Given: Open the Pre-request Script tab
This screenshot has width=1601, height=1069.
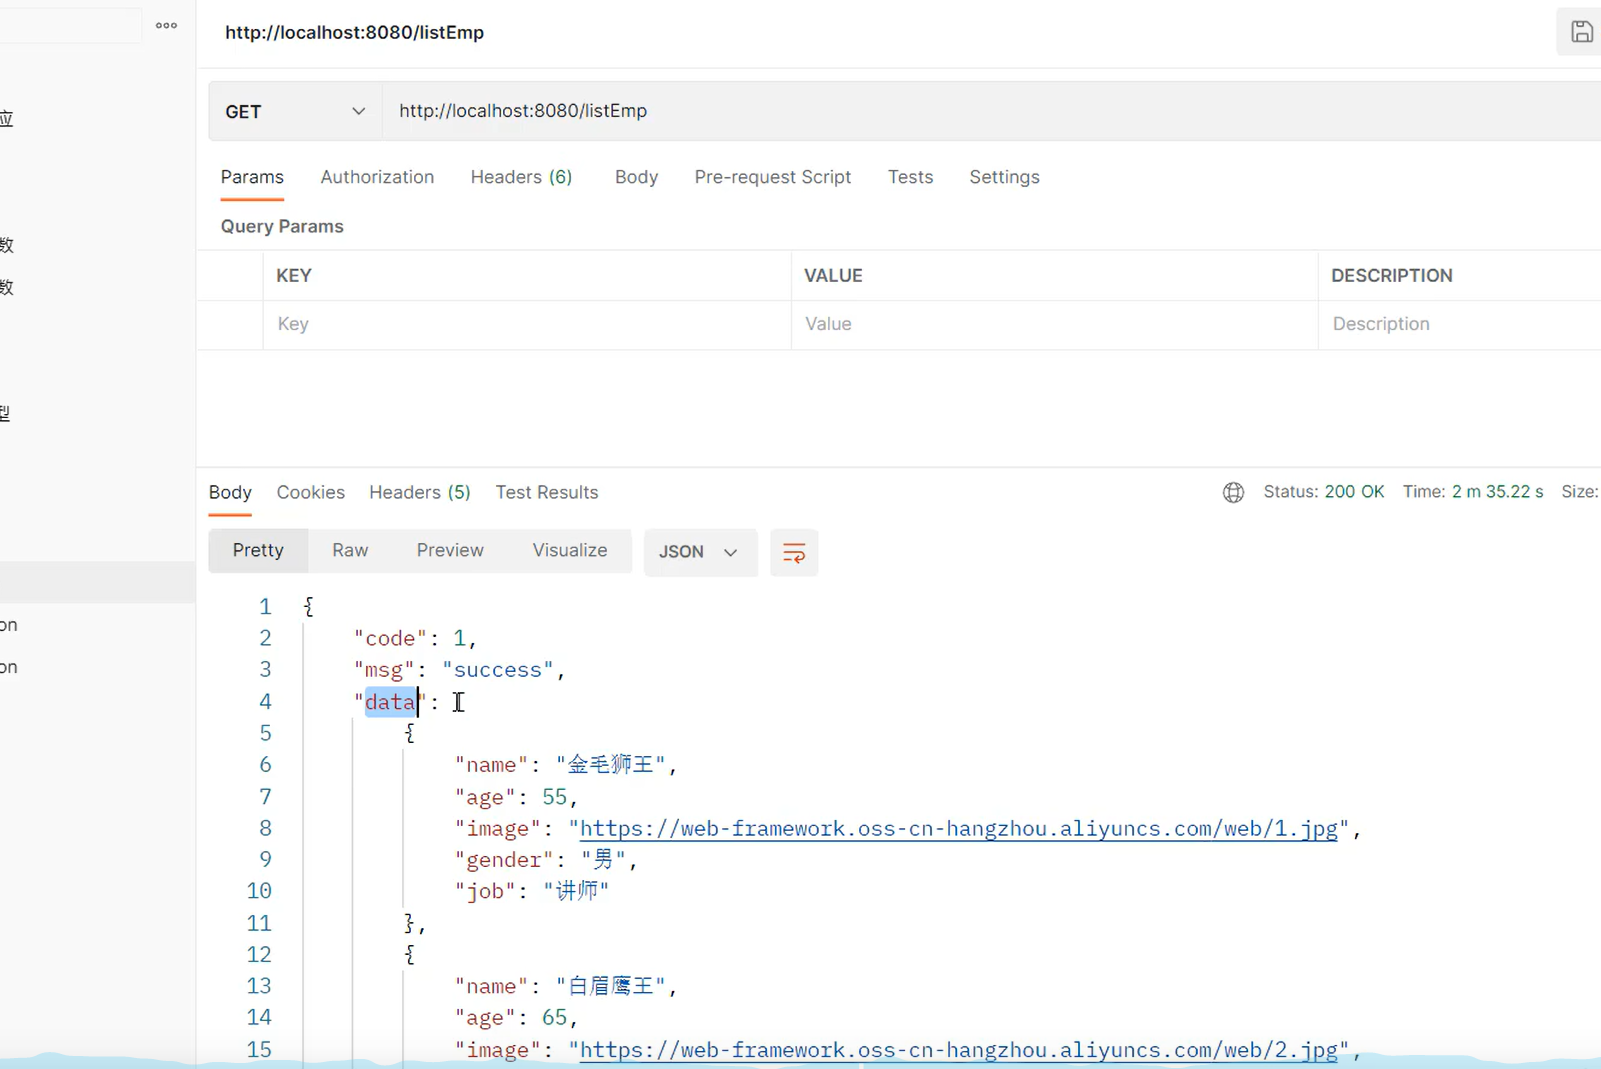Looking at the screenshot, I should [772, 177].
